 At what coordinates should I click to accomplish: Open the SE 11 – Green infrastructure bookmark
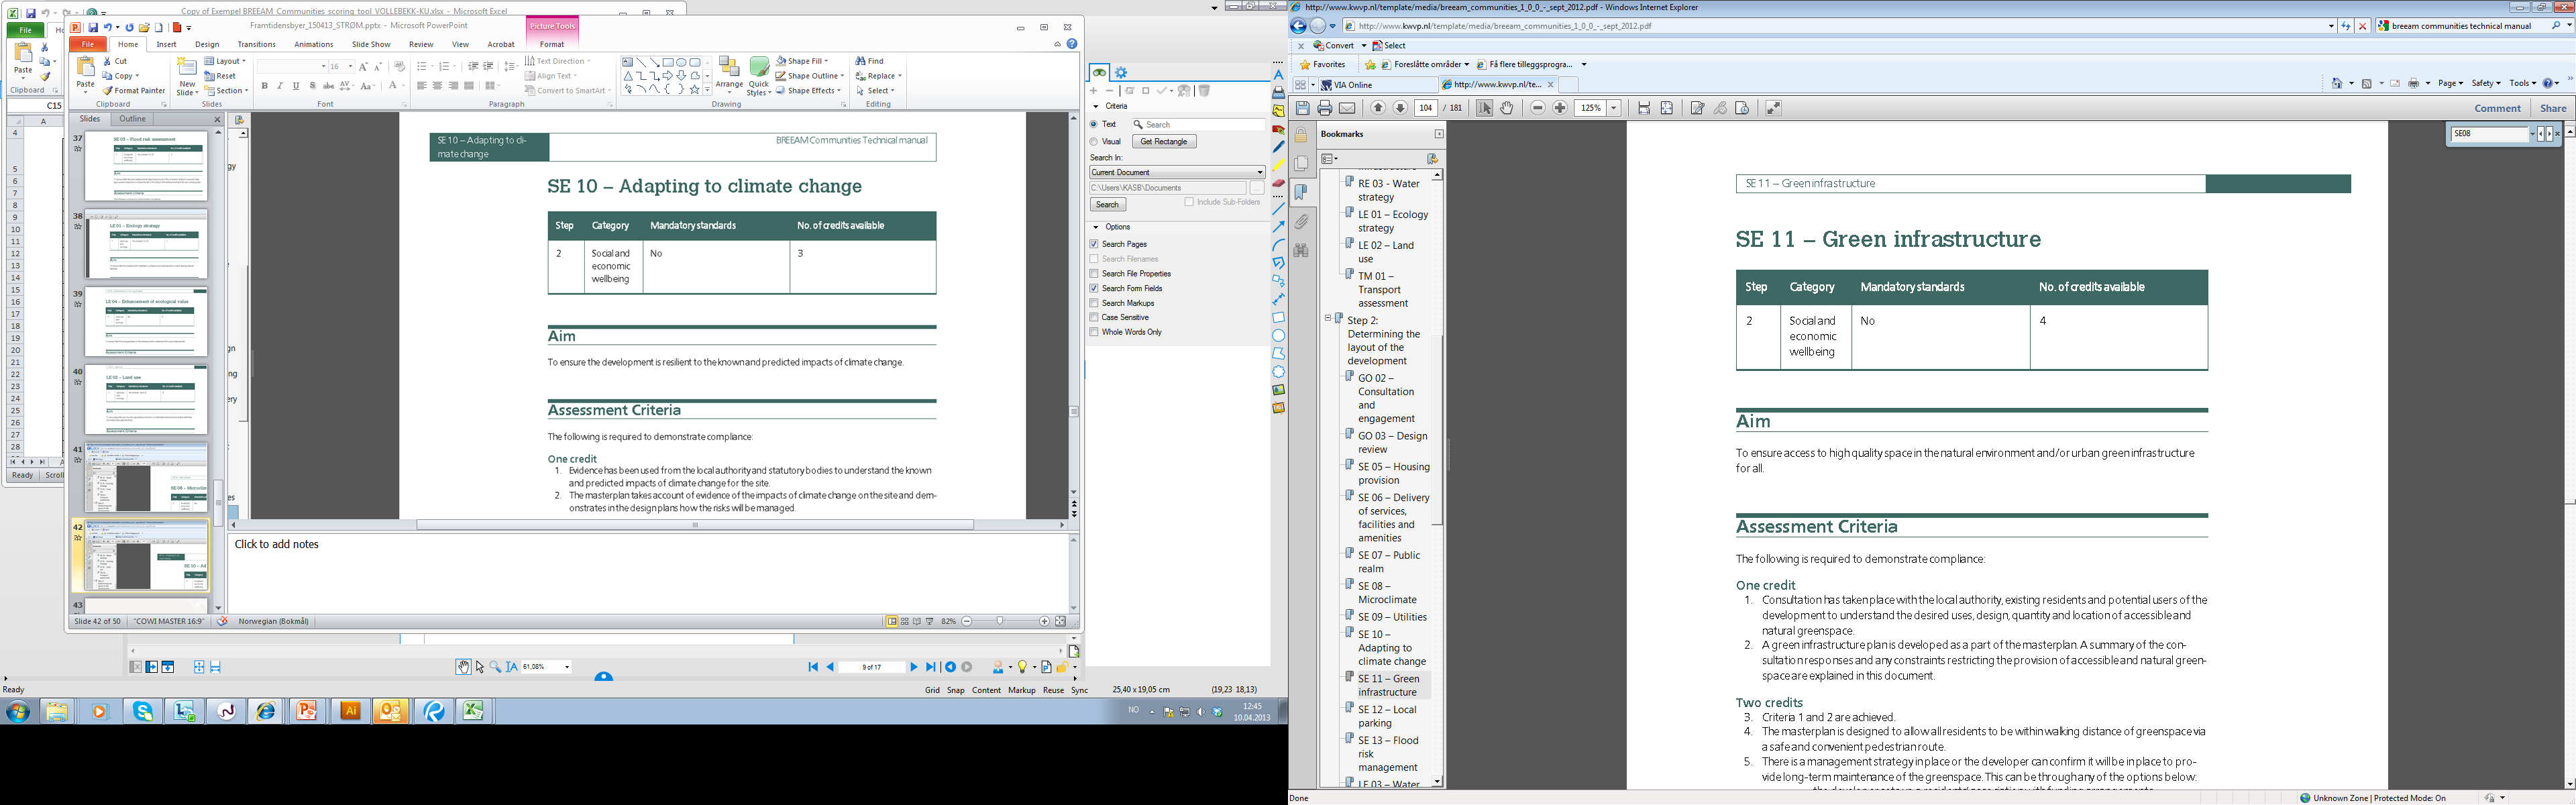[x=1388, y=685]
